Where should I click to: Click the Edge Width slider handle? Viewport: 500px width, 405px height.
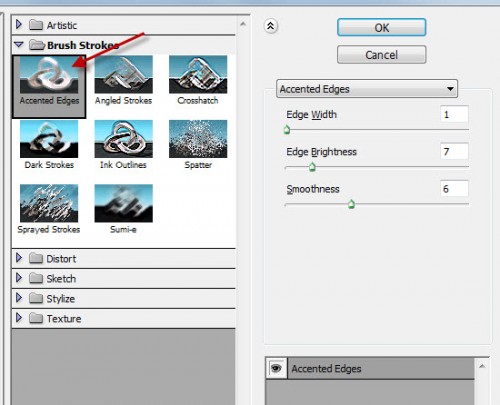click(x=287, y=130)
